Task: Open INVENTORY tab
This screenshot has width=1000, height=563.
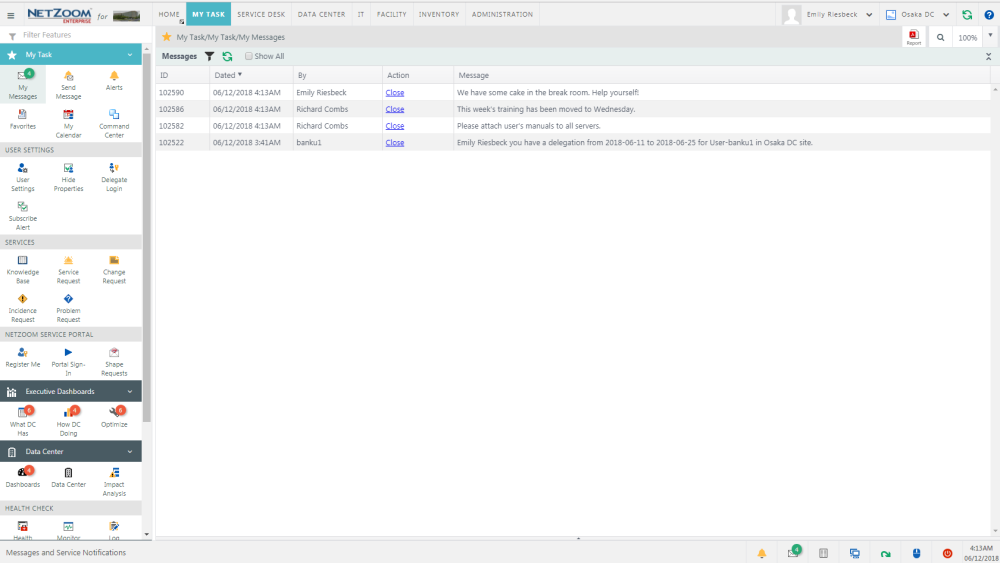Action: (439, 14)
